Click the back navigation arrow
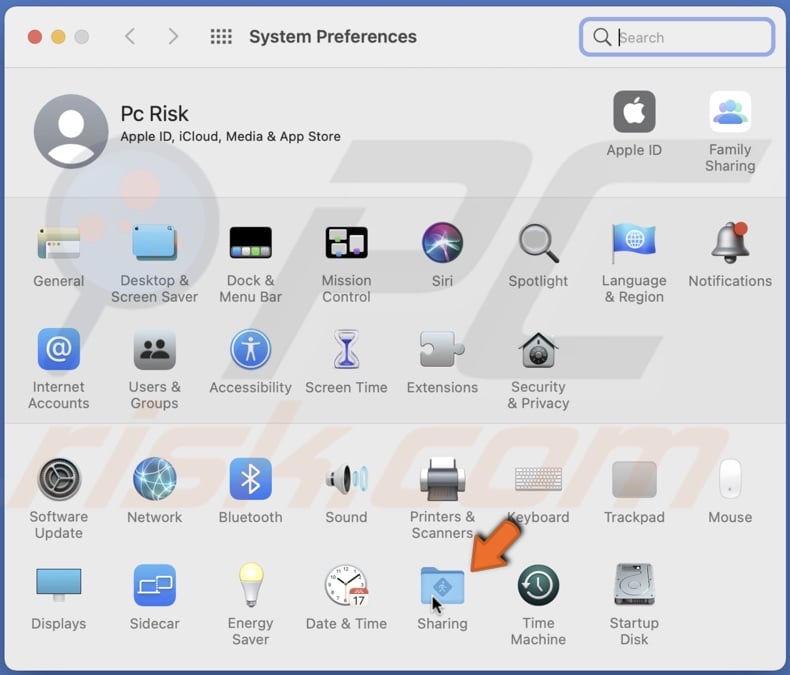The width and height of the screenshot is (790, 675). pyautogui.click(x=130, y=37)
